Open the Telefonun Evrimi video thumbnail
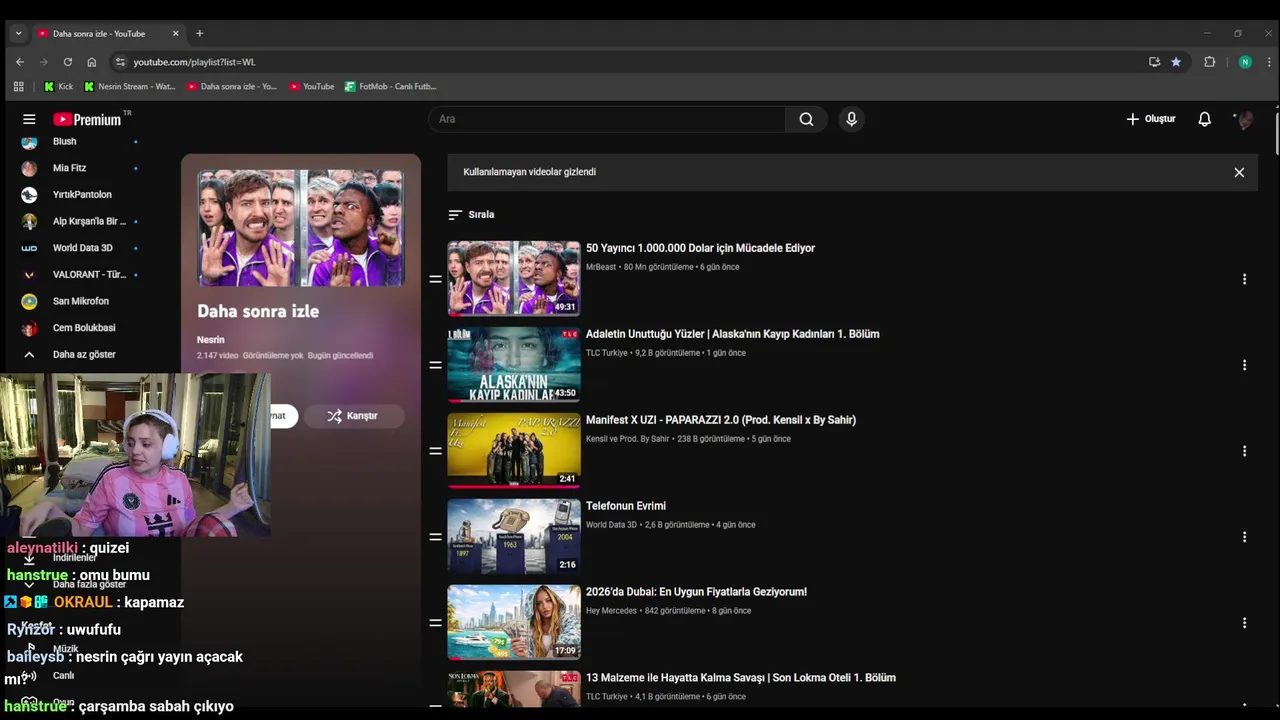1280x720 pixels. (514, 536)
